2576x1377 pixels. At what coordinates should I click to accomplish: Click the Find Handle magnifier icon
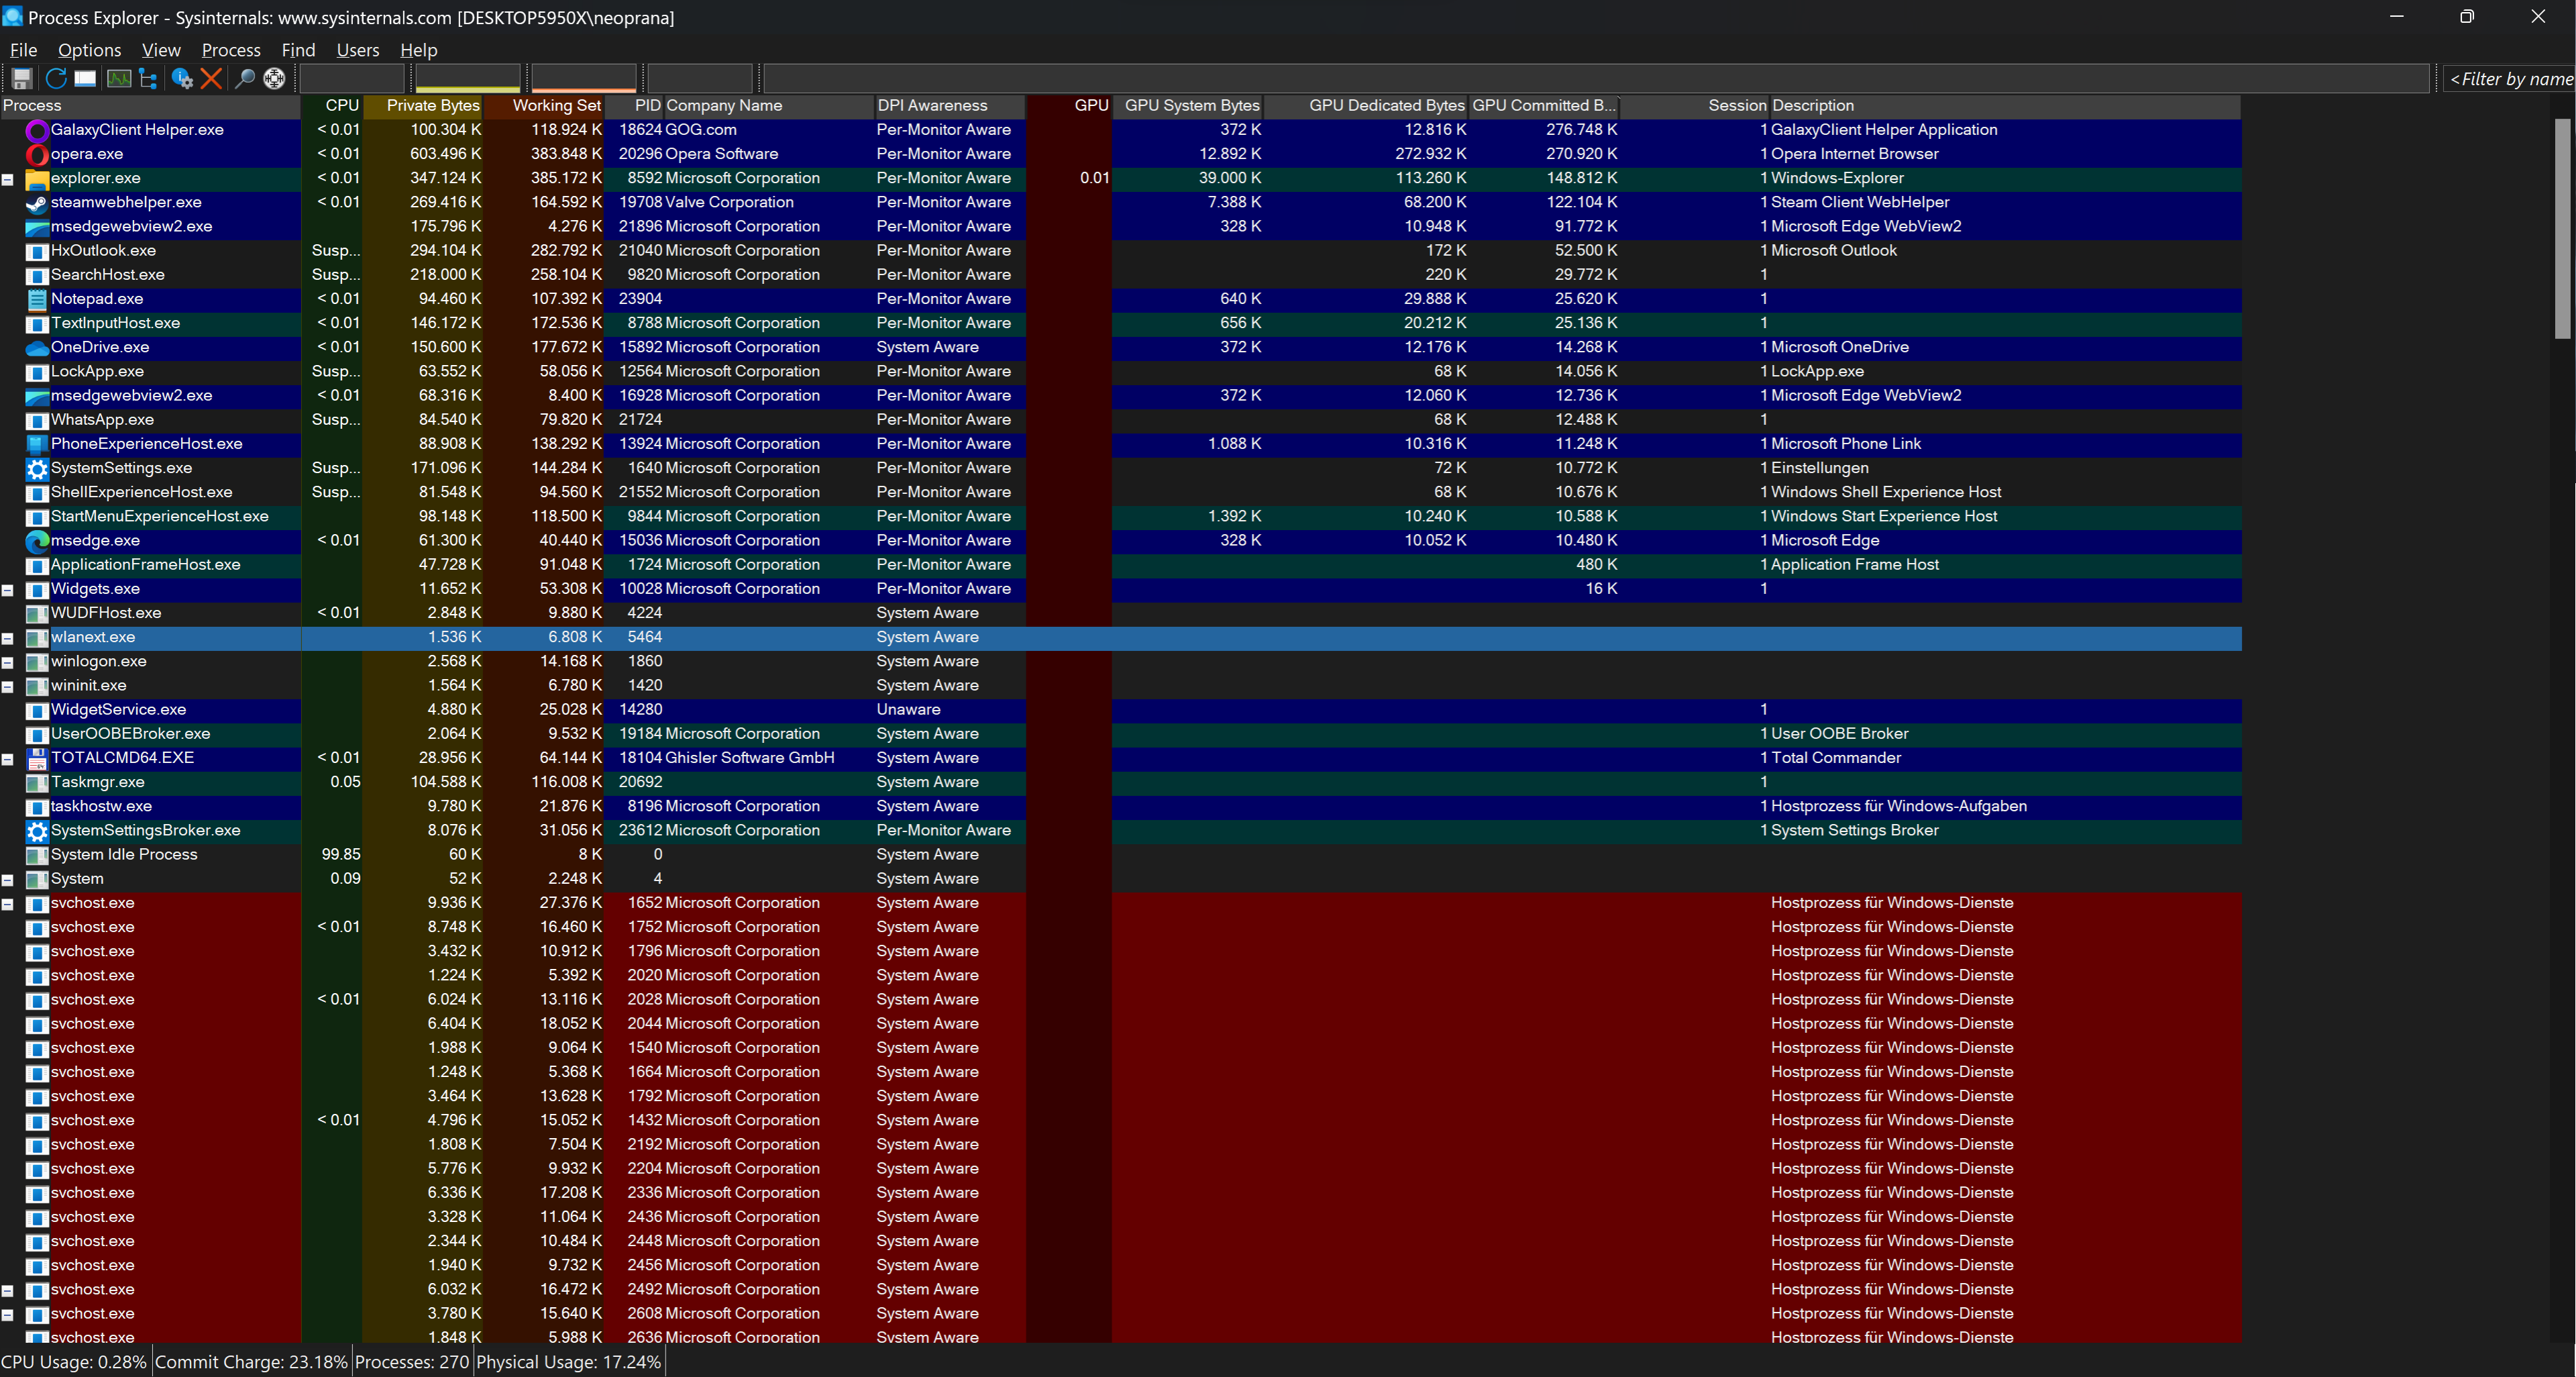click(x=244, y=78)
